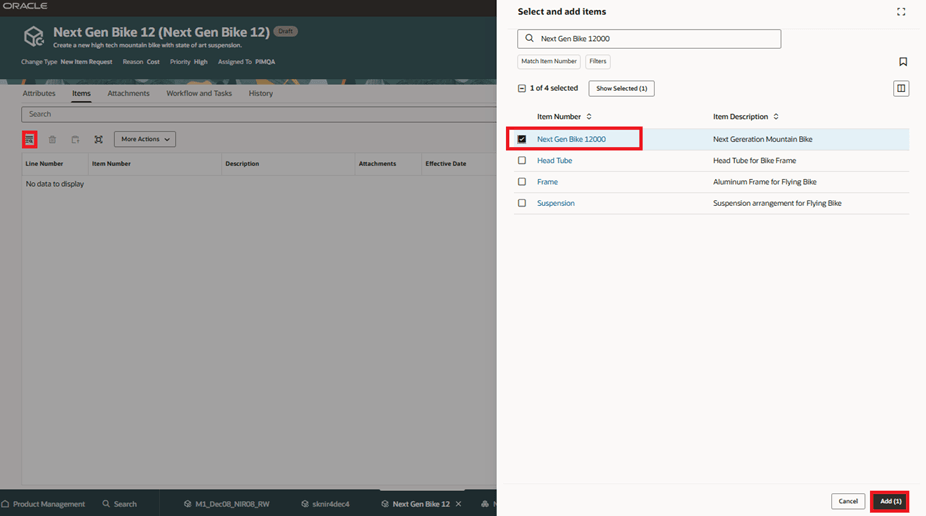926x516 pixels.
Task: Open the column settings icon
Action: click(x=901, y=89)
